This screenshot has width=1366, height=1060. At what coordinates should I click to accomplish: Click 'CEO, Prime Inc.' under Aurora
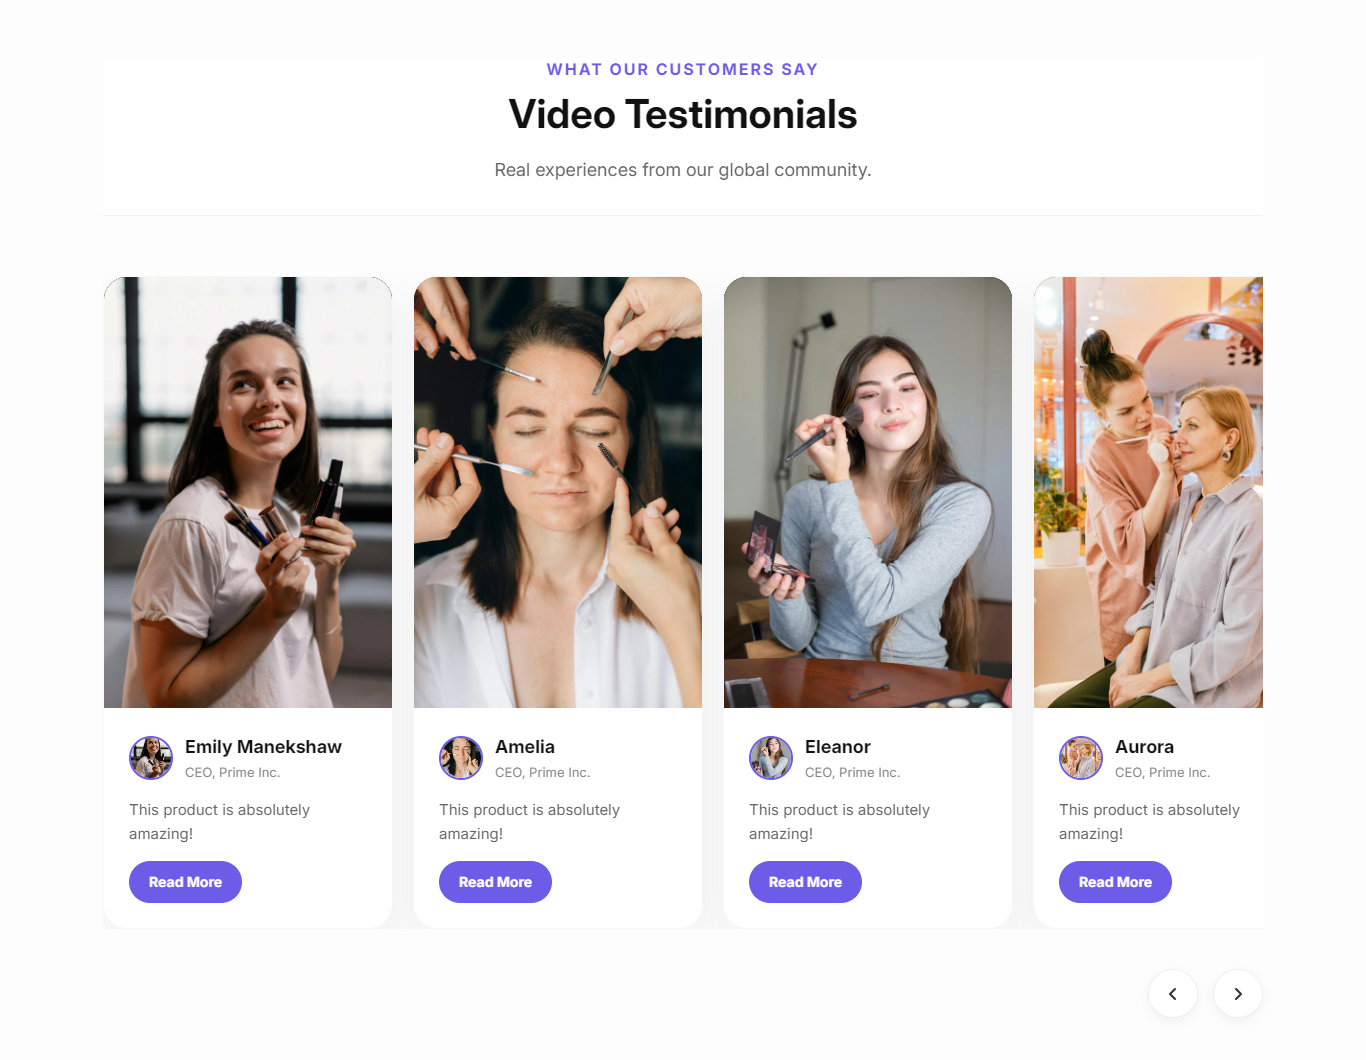coord(1162,772)
